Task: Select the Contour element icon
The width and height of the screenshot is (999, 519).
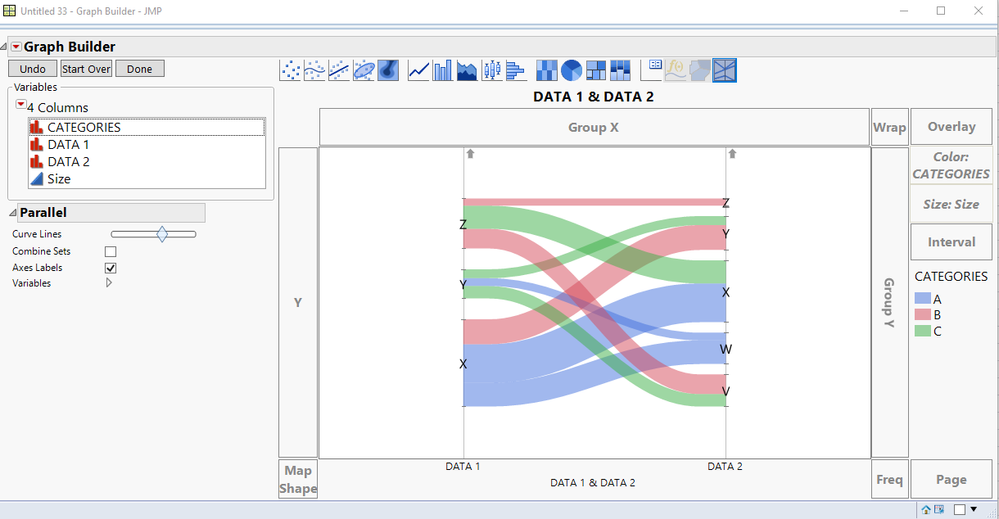Action: click(x=388, y=70)
